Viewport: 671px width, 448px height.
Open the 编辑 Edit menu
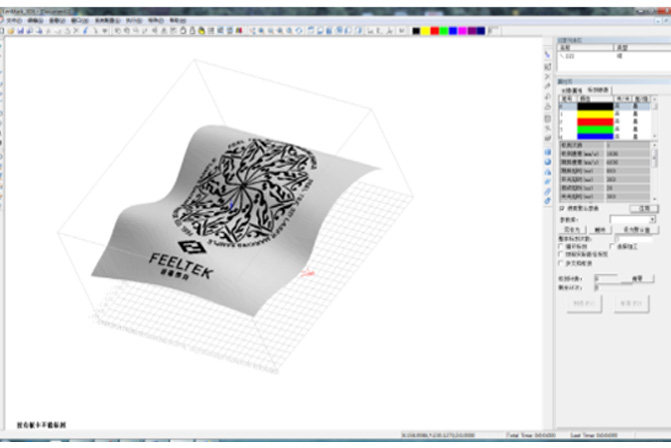pos(36,21)
